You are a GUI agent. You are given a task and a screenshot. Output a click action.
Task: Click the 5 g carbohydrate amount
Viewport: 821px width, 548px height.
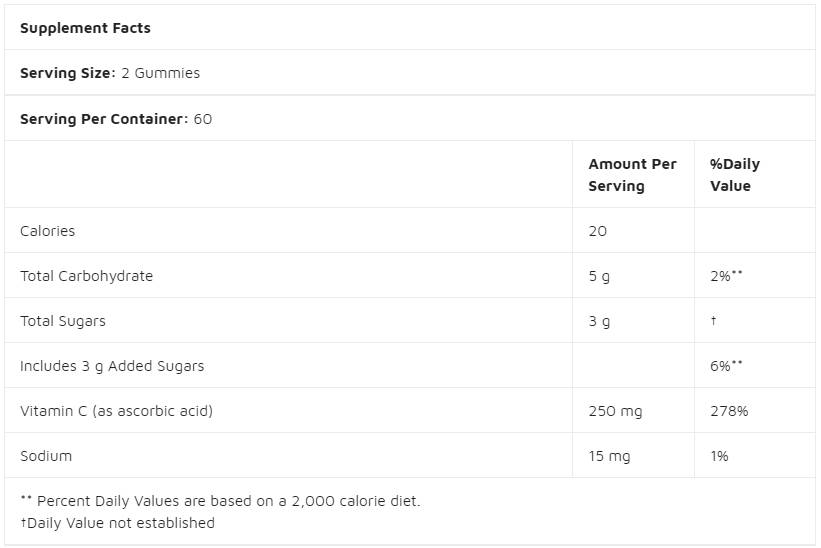(x=599, y=276)
